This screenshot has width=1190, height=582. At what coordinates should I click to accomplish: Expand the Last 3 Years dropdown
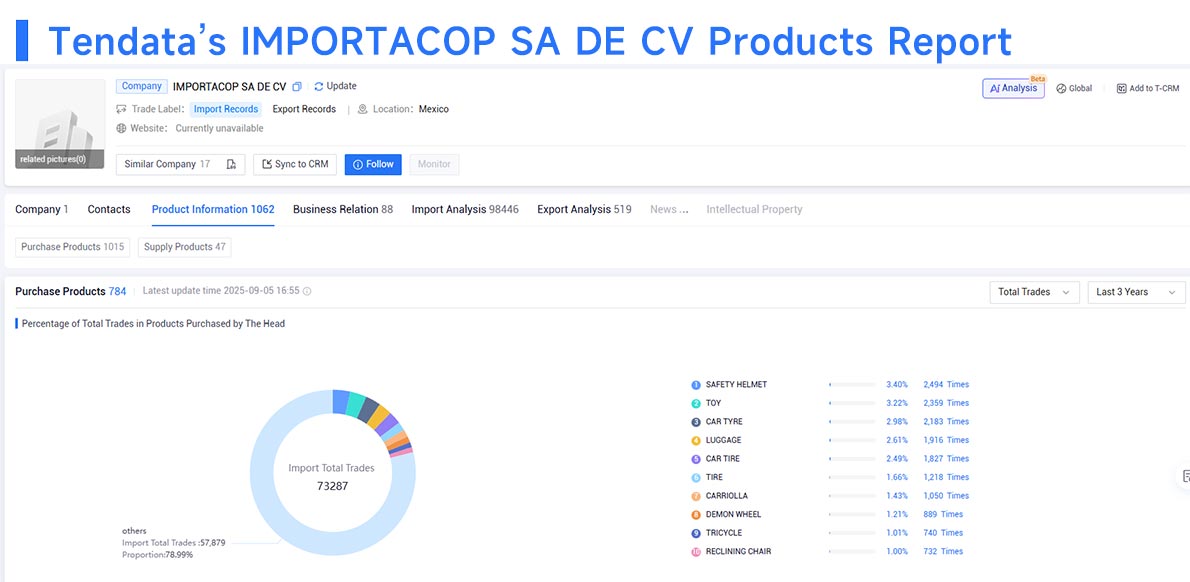click(1136, 292)
